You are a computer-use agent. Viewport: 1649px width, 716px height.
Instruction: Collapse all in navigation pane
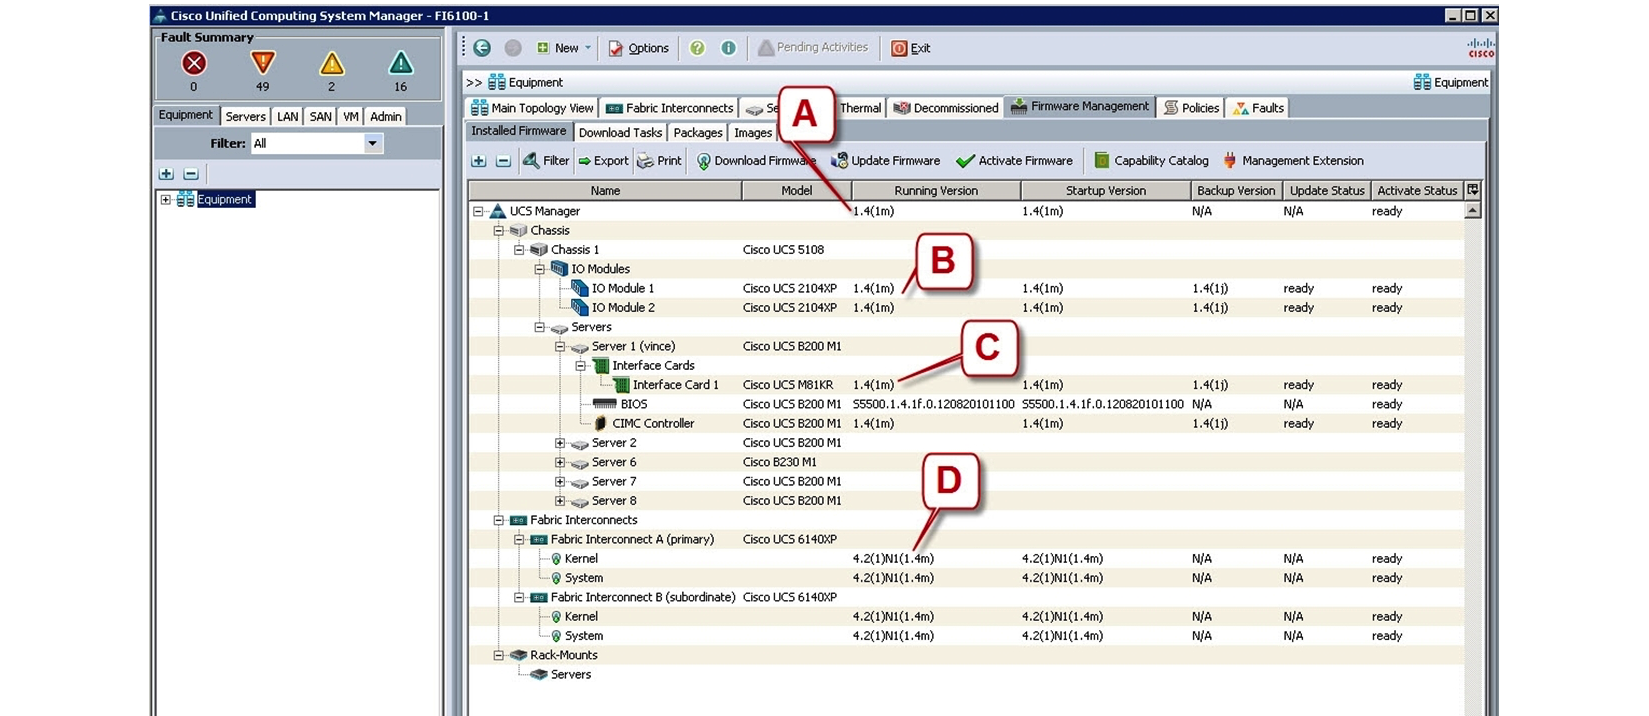coord(191,174)
